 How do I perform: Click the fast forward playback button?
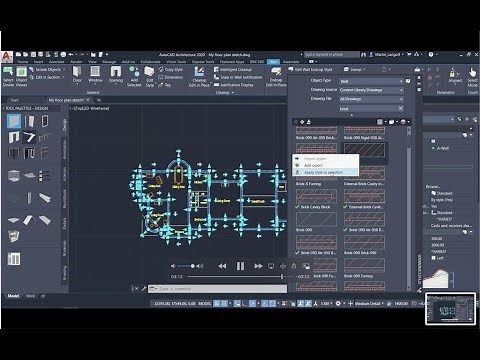pos(258,266)
